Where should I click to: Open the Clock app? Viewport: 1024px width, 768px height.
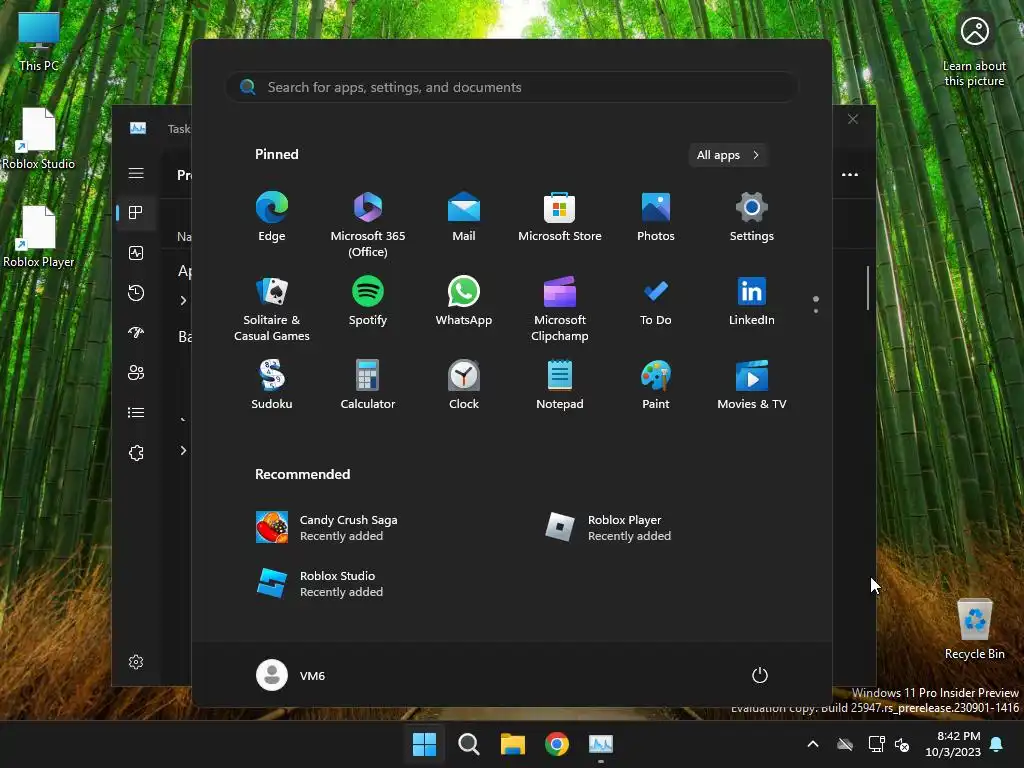(464, 385)
